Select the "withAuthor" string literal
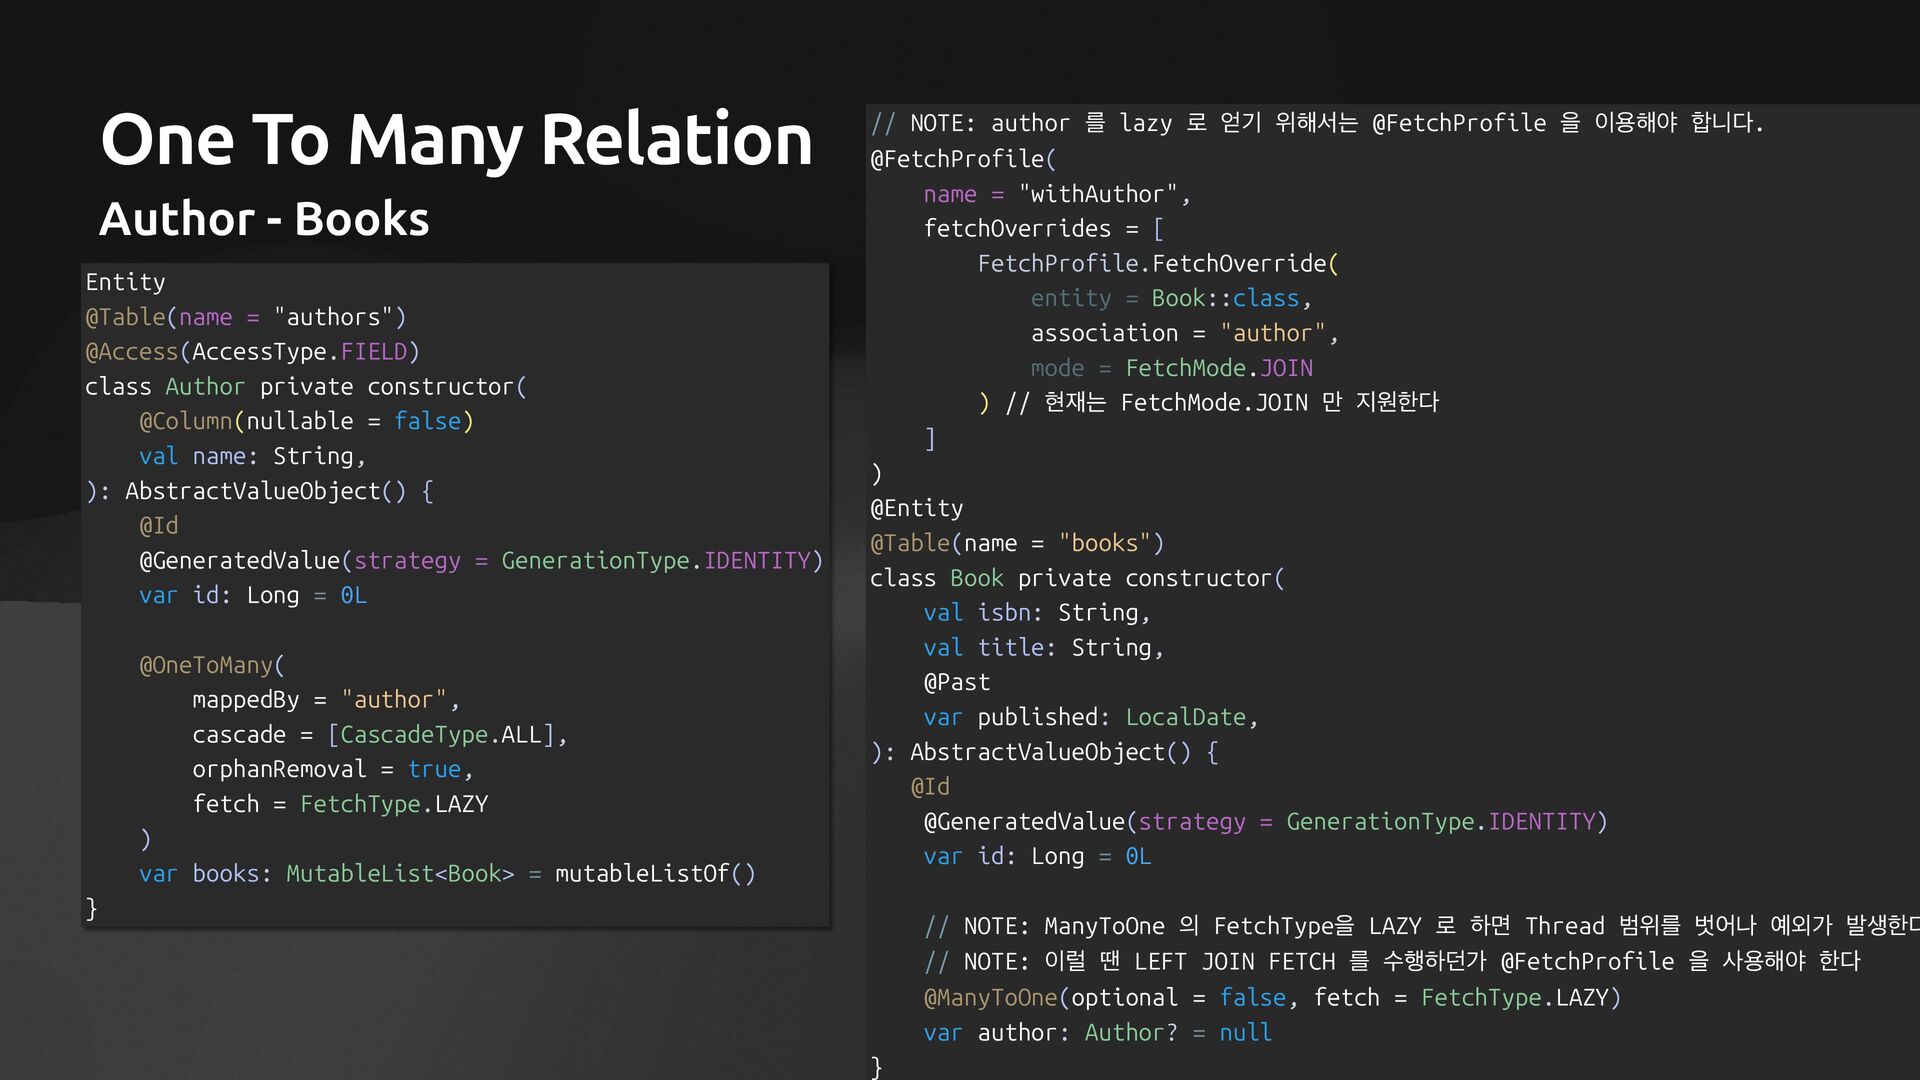The image size is (1920, 1080). click(x=1097, y=194)
